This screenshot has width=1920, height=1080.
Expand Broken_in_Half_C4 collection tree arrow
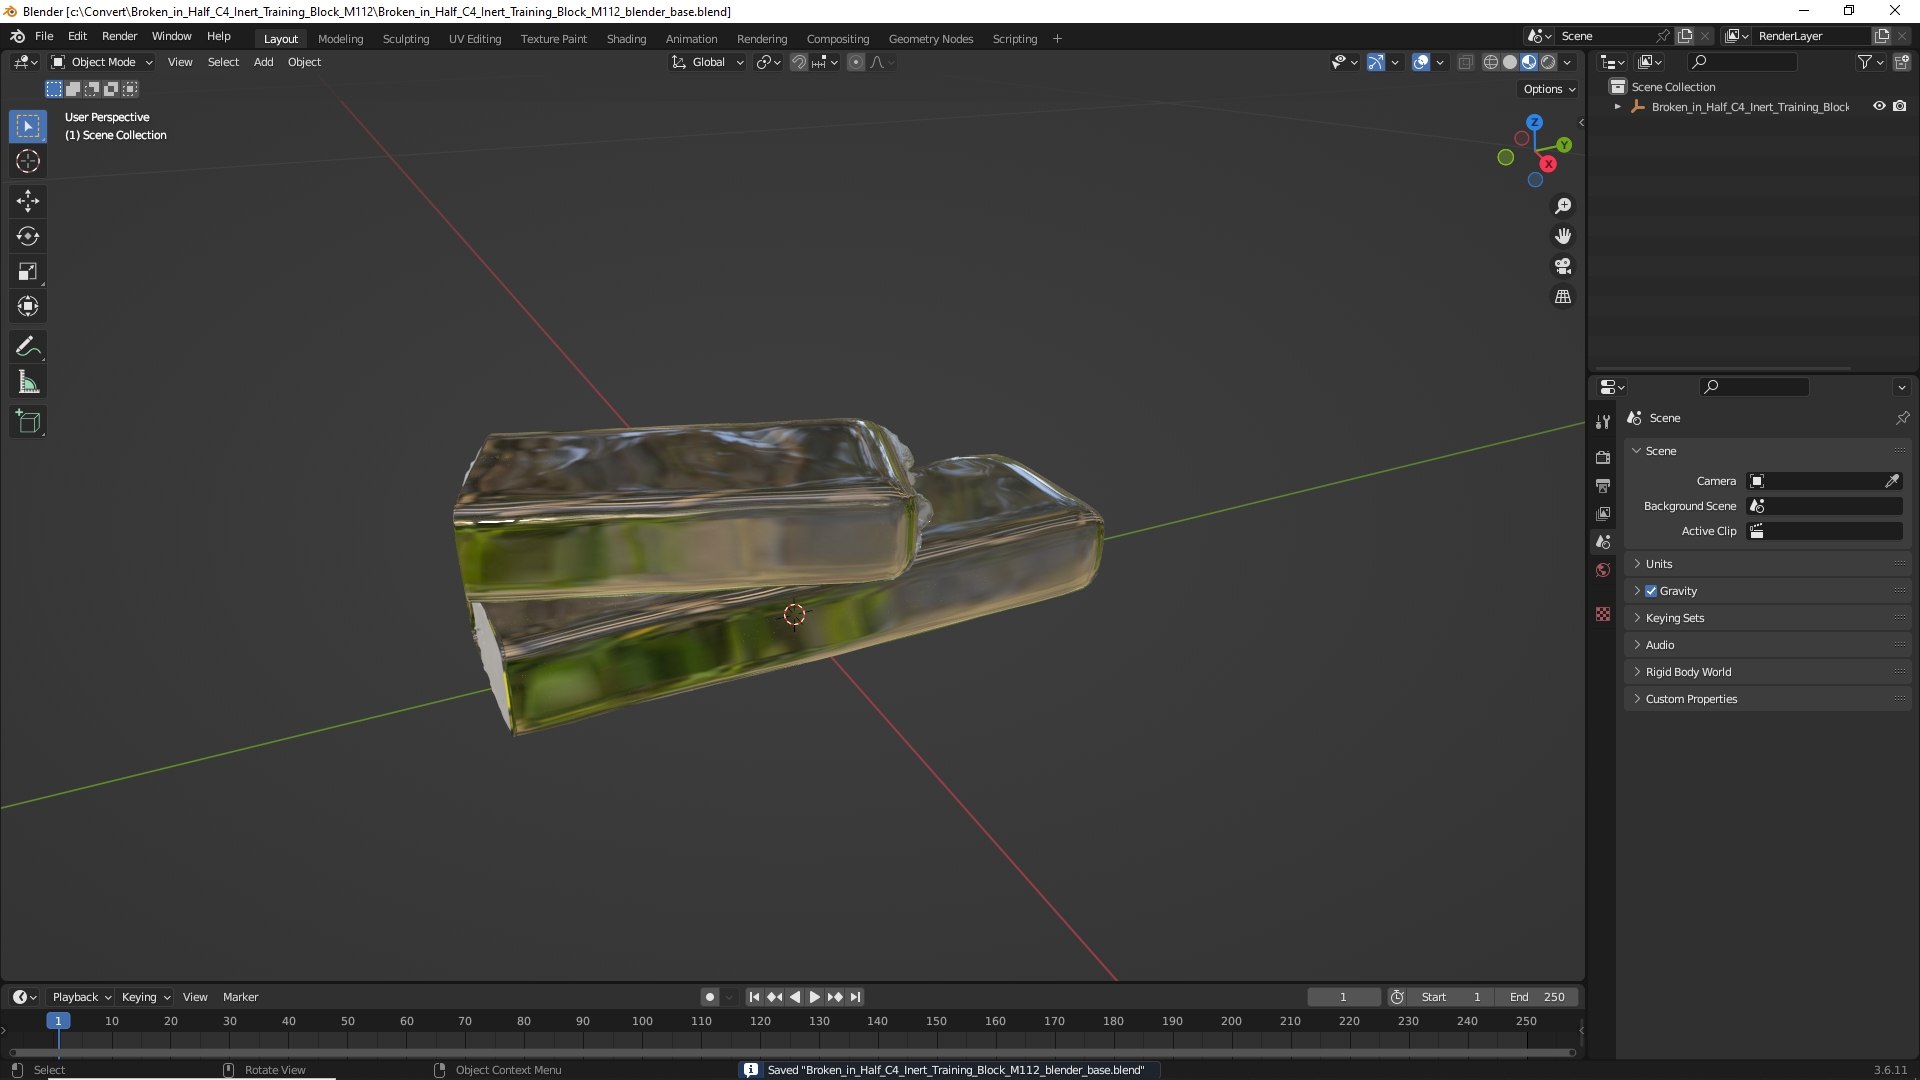pyautogui.click(x=1617, y=107)
